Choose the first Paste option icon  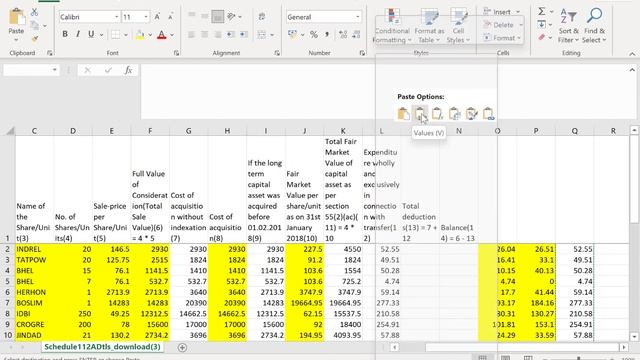point(403,113)
